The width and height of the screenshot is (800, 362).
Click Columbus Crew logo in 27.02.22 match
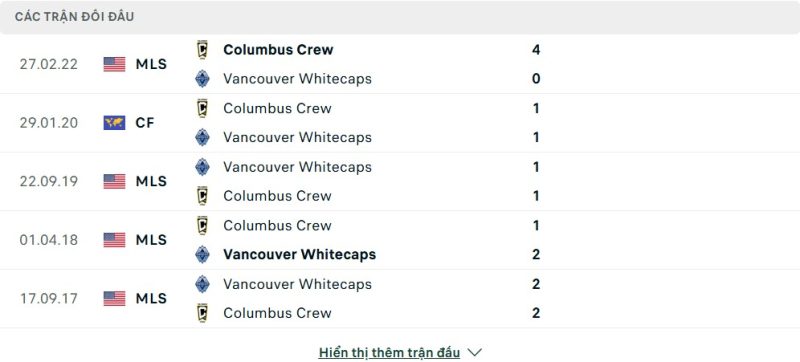pyautogui.click(x=203, y=50)
